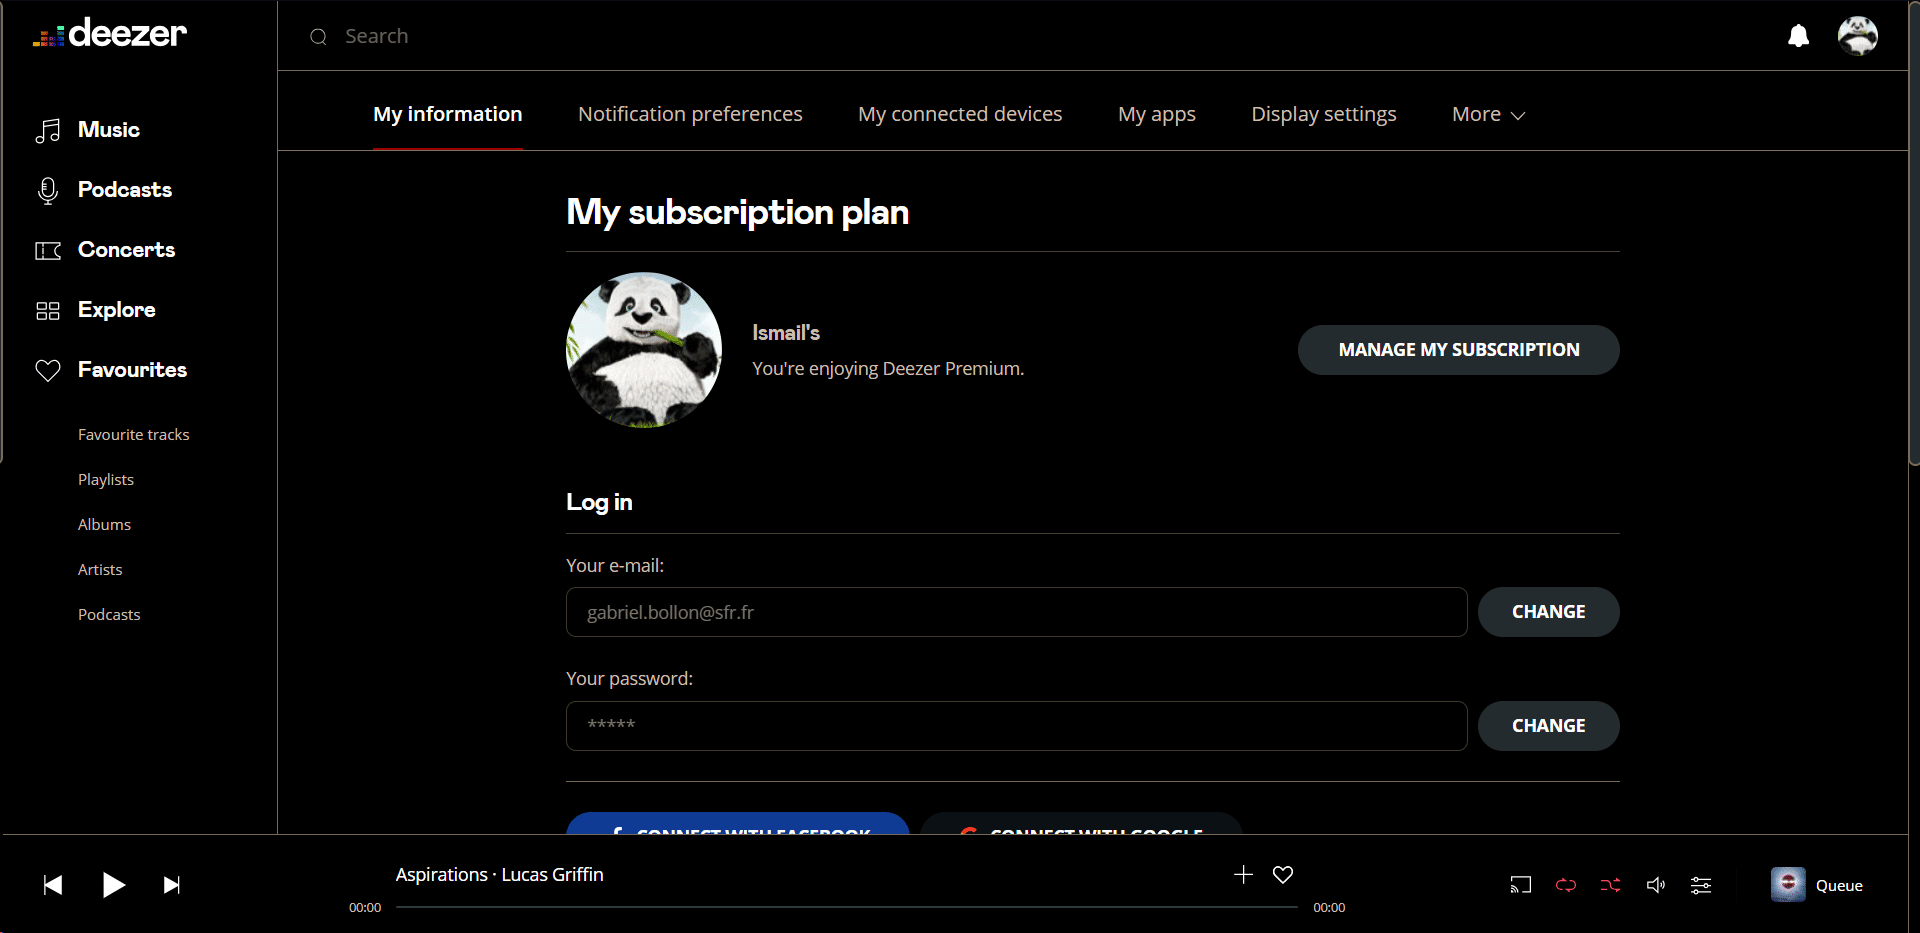Click Aspirations · Lucas Griffin track title
Viewport: 1920px width, 933px height.
click(500, 875)
